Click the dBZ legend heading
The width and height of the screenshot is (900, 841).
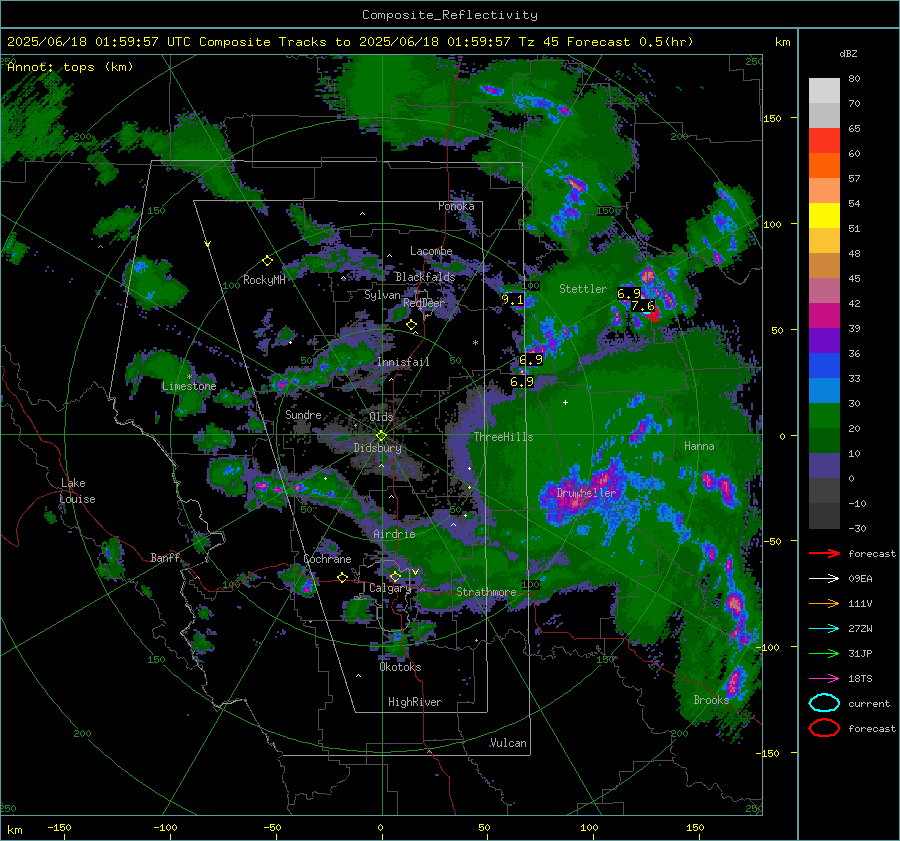[848, 54]
